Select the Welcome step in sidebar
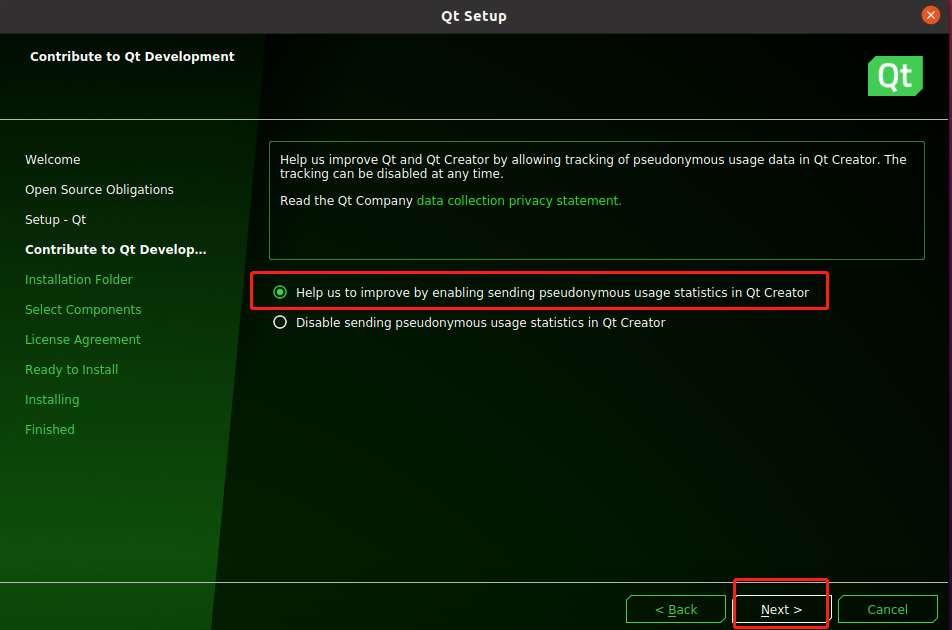Viewport: 952px width, 630px height. (x=53, y=160)
